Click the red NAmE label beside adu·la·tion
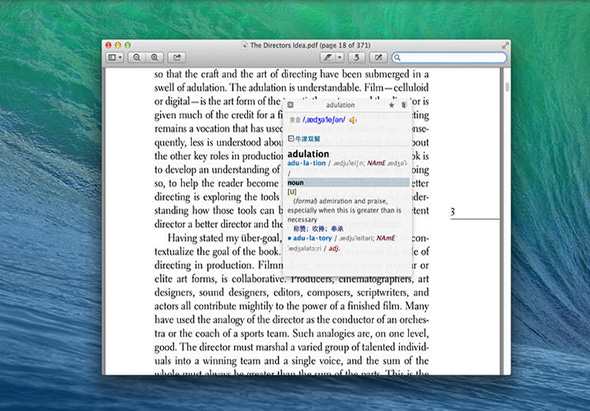 376,163
